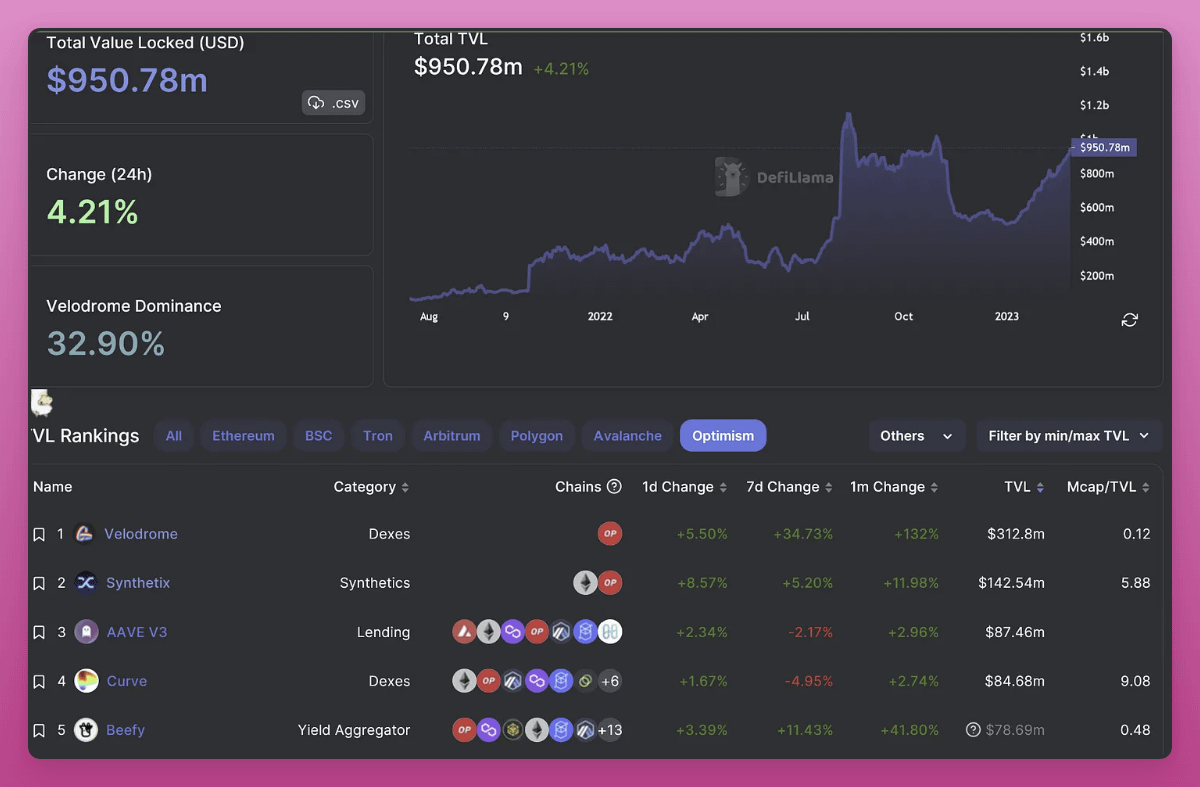
Task: Click the chart refresh icon
Action: point(1129,320)
